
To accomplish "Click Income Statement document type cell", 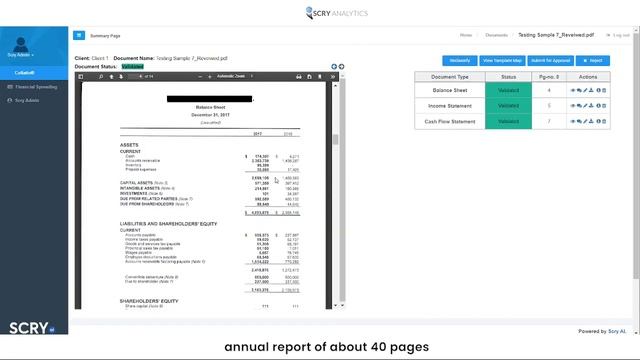I will 450,106.
